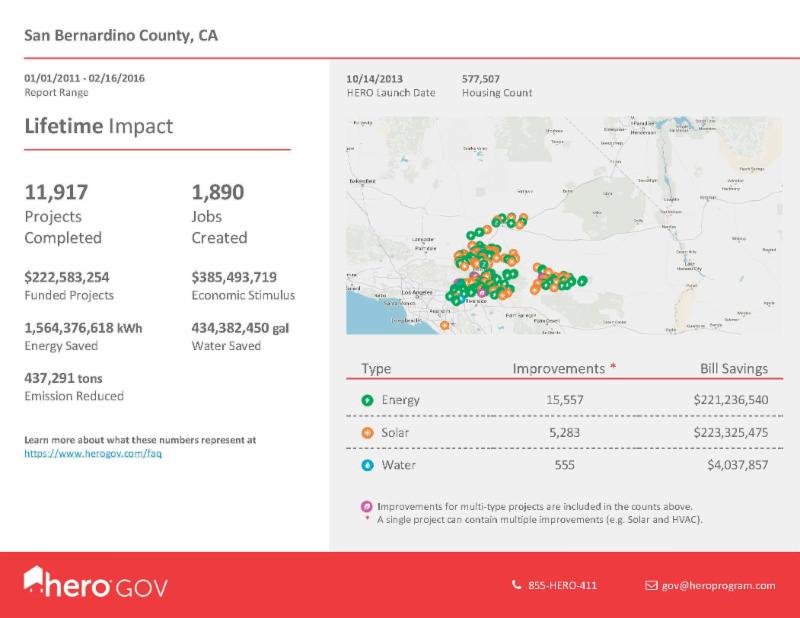The height and width of the screenshot is (618, 800).
Task: Click the Los Angeles label on the map
Action: tap(417, 292)
